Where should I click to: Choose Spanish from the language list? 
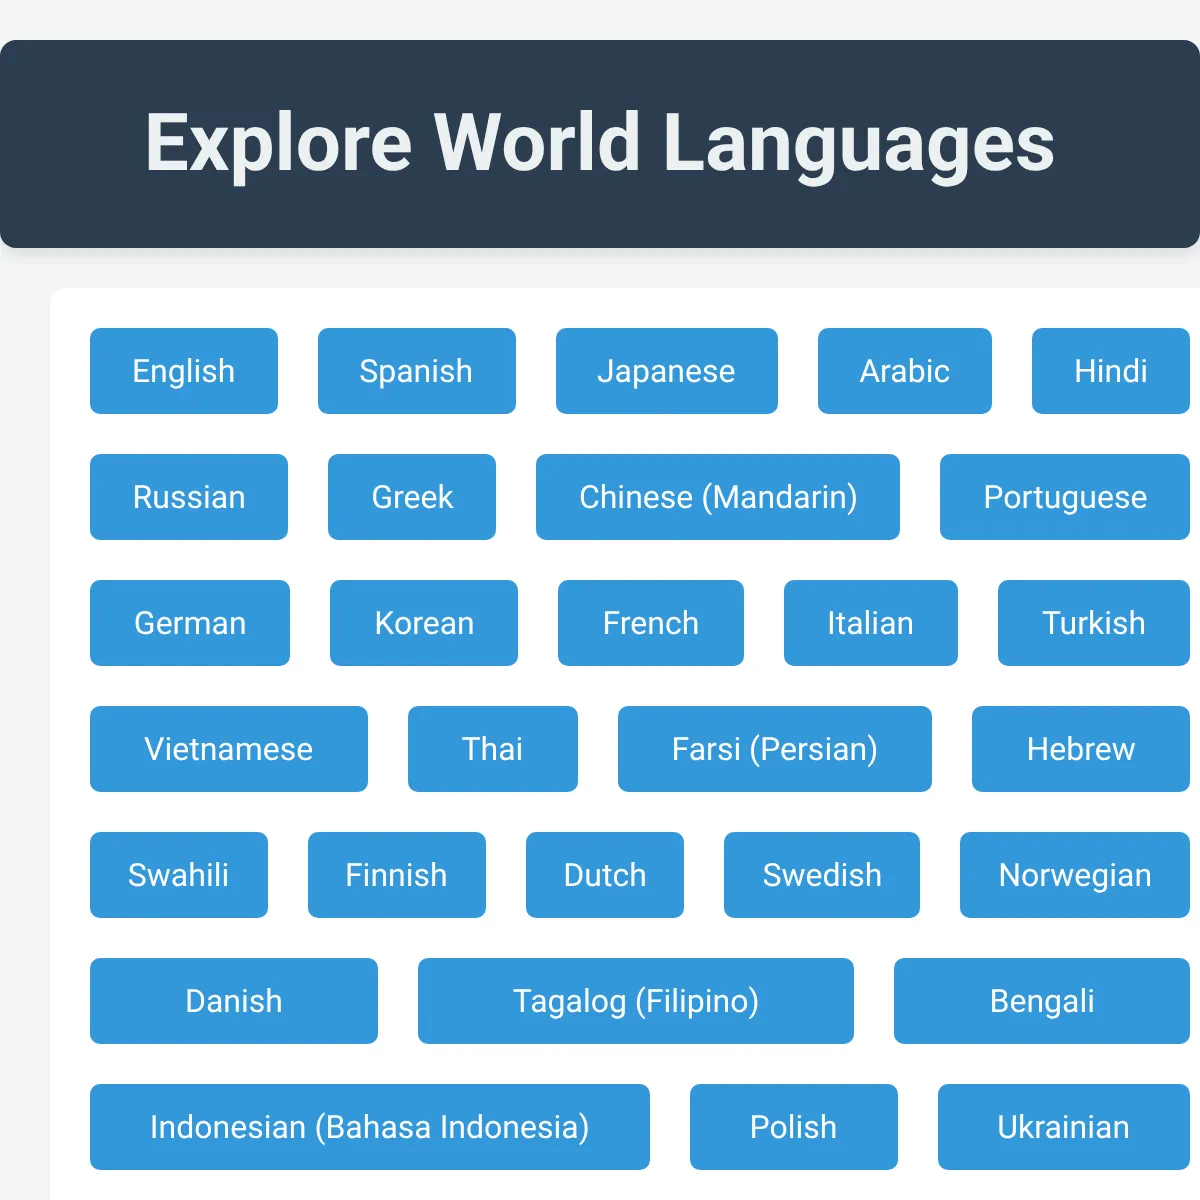click(x=417, y=371)
